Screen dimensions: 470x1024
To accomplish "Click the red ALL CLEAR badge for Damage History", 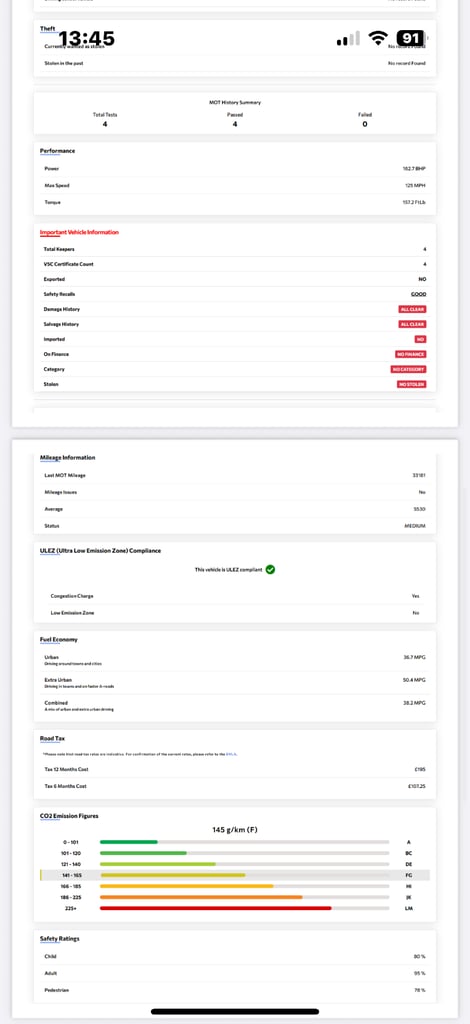I will (413, 309).
